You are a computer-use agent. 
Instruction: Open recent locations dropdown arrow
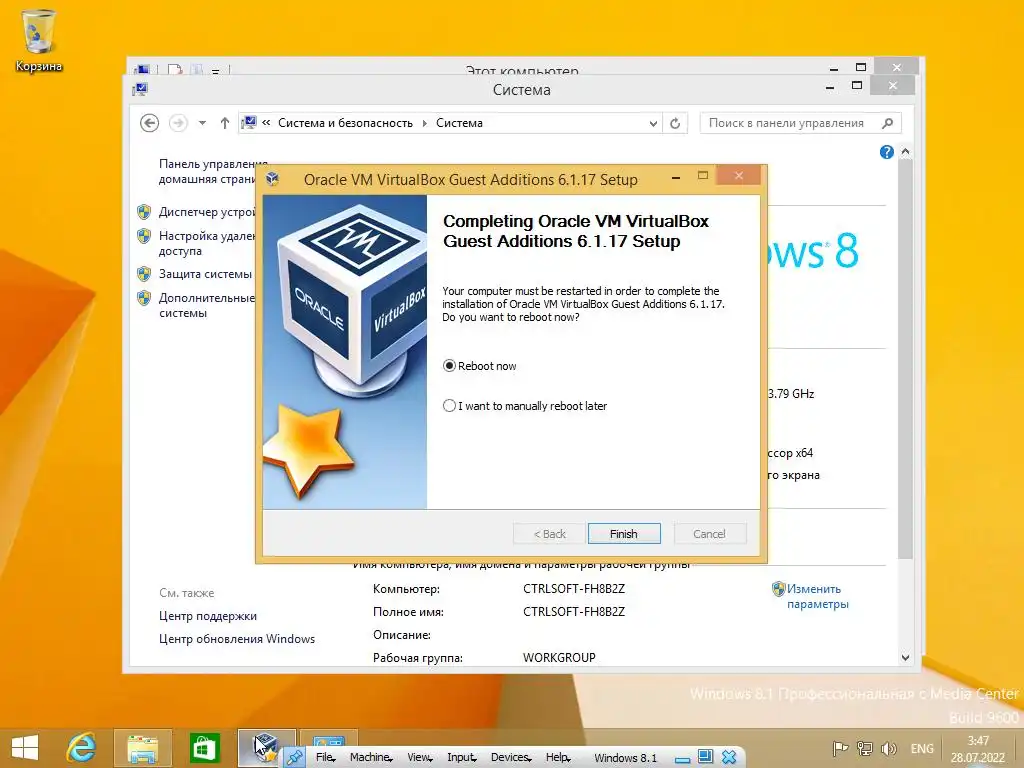(x=202, y=123)
